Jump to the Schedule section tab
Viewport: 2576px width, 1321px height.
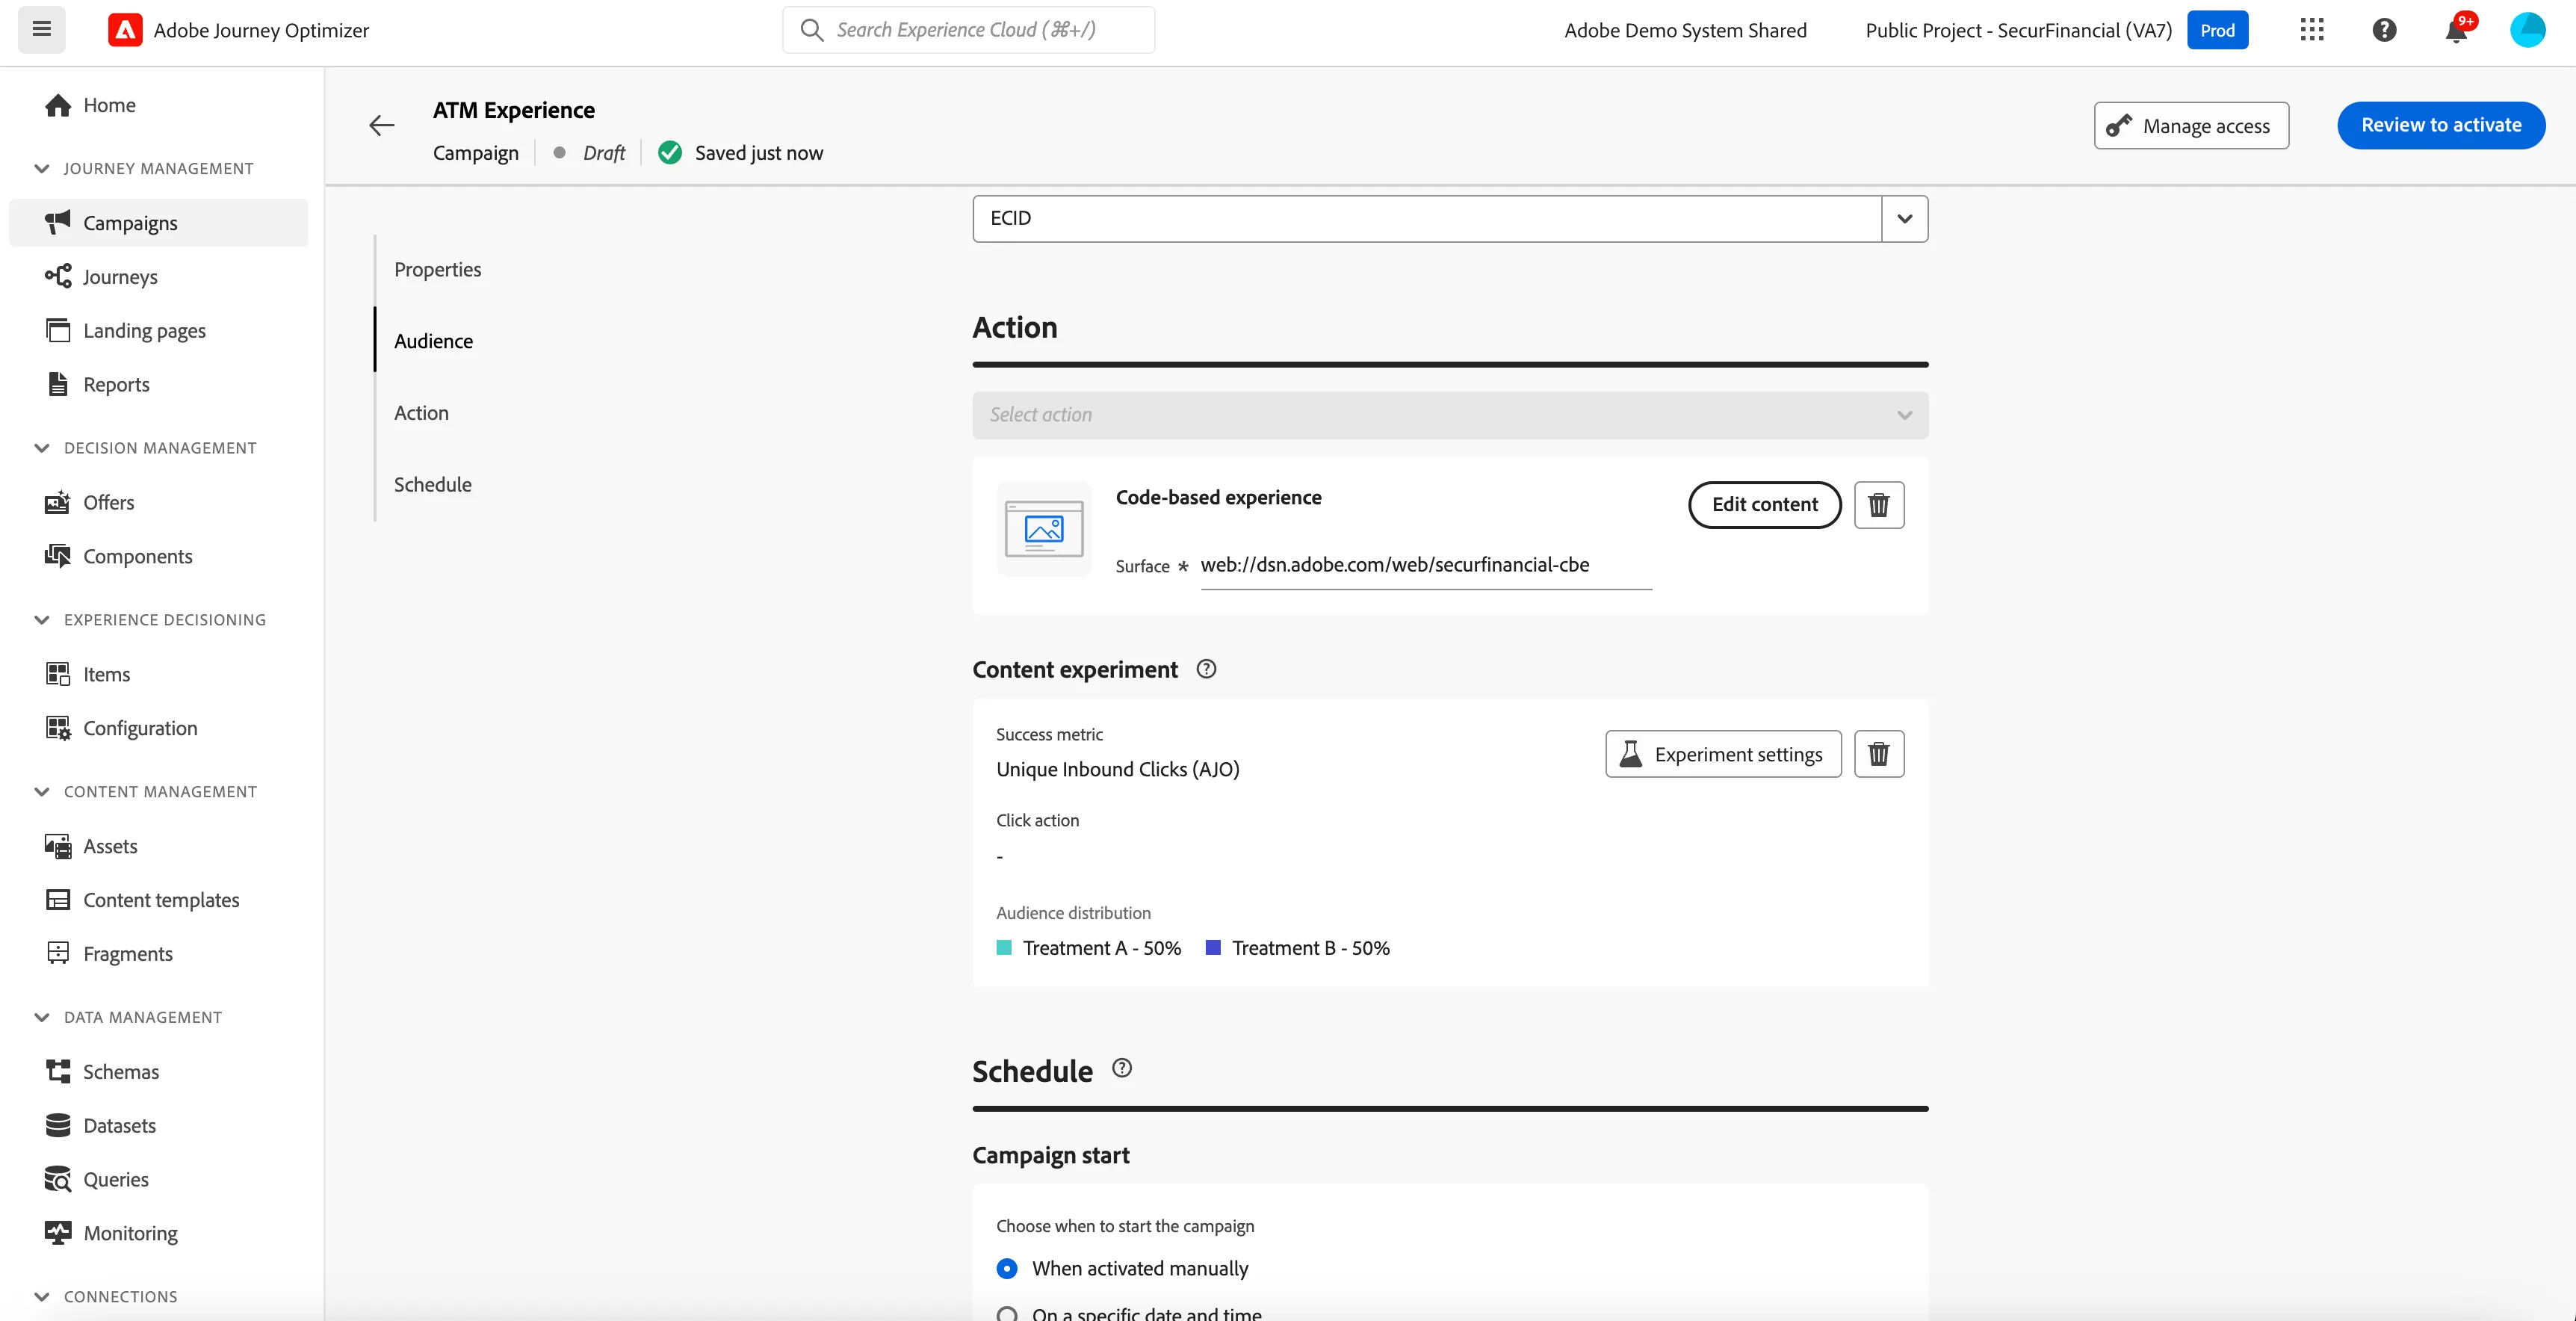tap(432, 485)
